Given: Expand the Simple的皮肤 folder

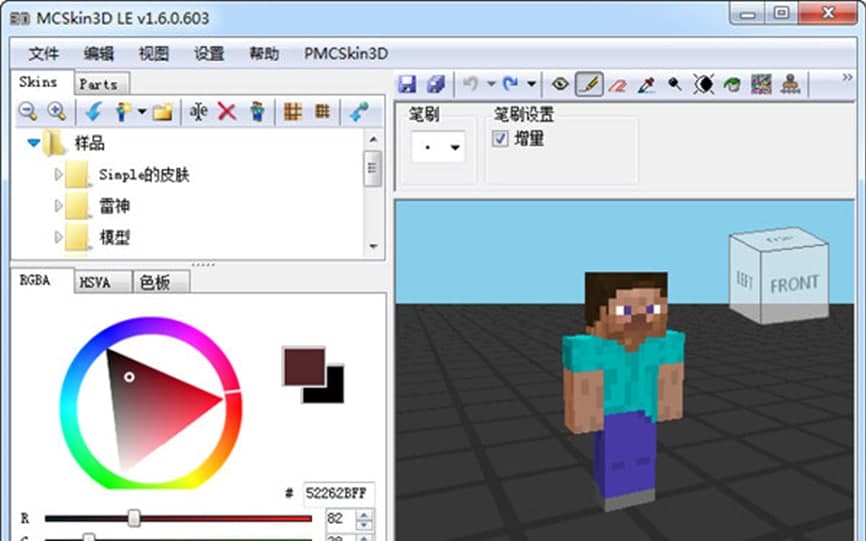Looking at the screenshot, I should 58,174.
